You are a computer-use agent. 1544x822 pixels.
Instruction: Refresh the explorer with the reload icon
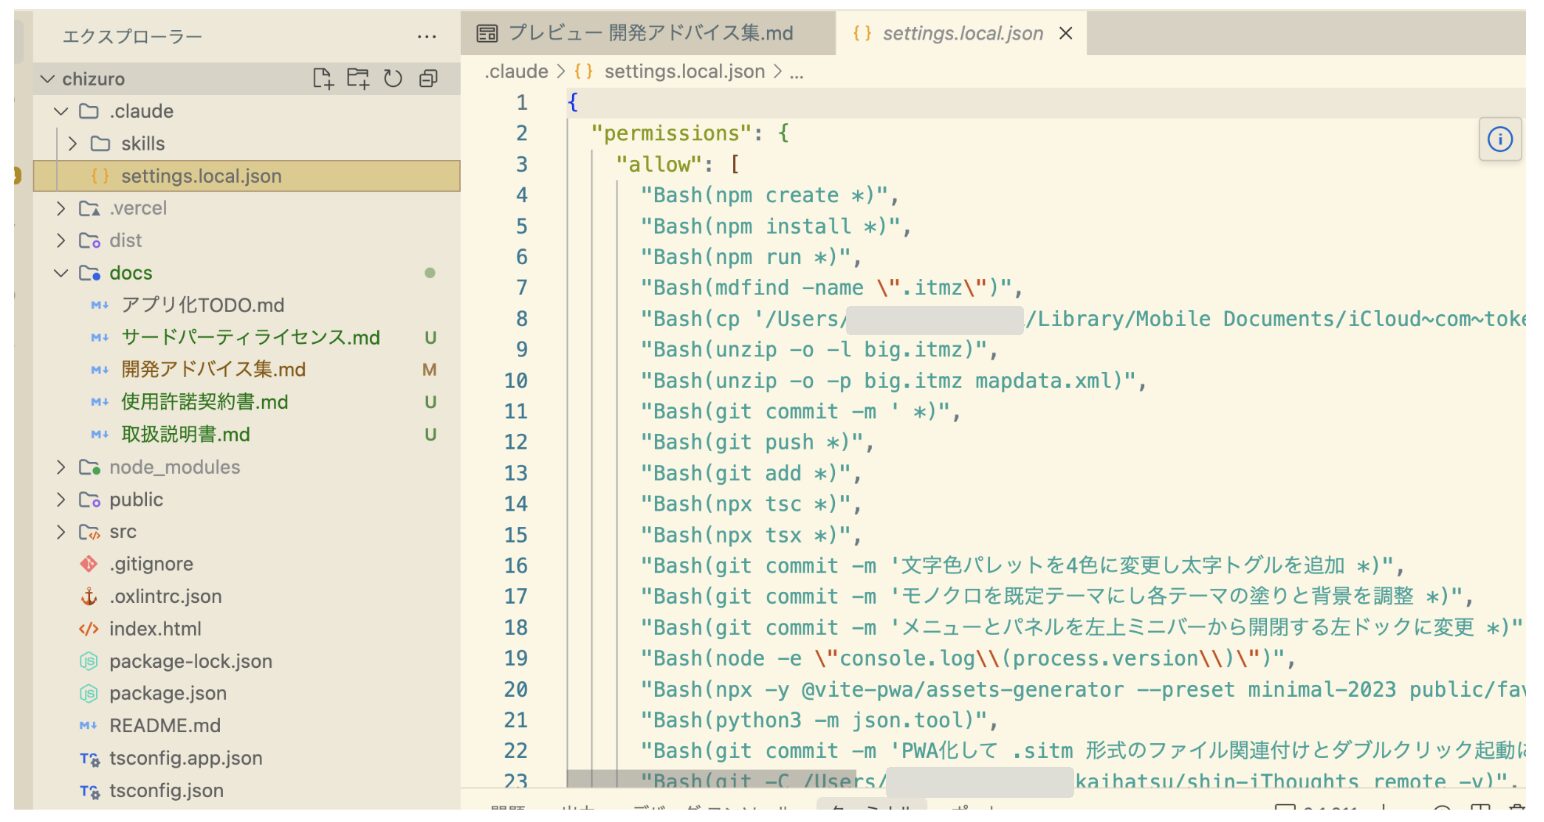pos(393,78)
